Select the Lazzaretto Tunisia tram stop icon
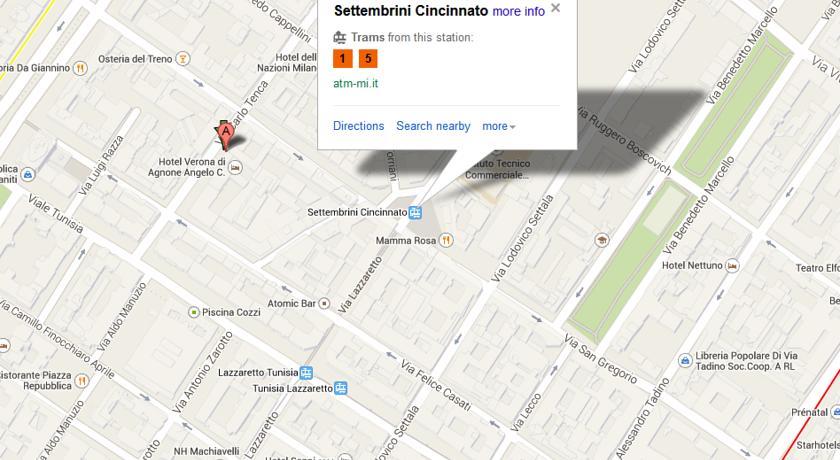Viewport: 840px width, 460px height. (x=306, y=372)
